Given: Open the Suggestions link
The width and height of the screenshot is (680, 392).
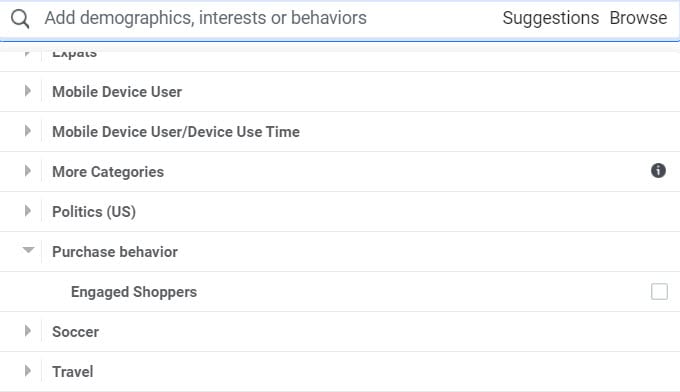Looking at the screenshot, I should coord(550,18).
